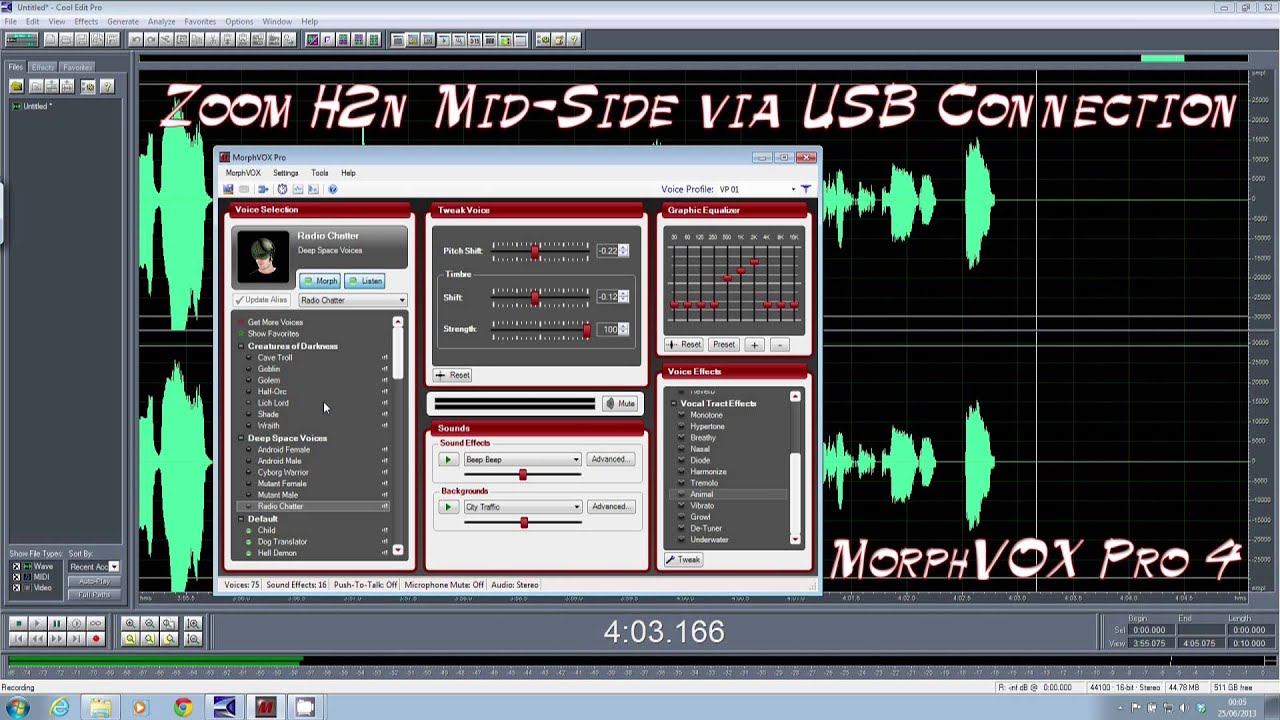Click the Graphic Equalizer Preset button
This screenshot has height=720, width=1280.
pos(724,345)
